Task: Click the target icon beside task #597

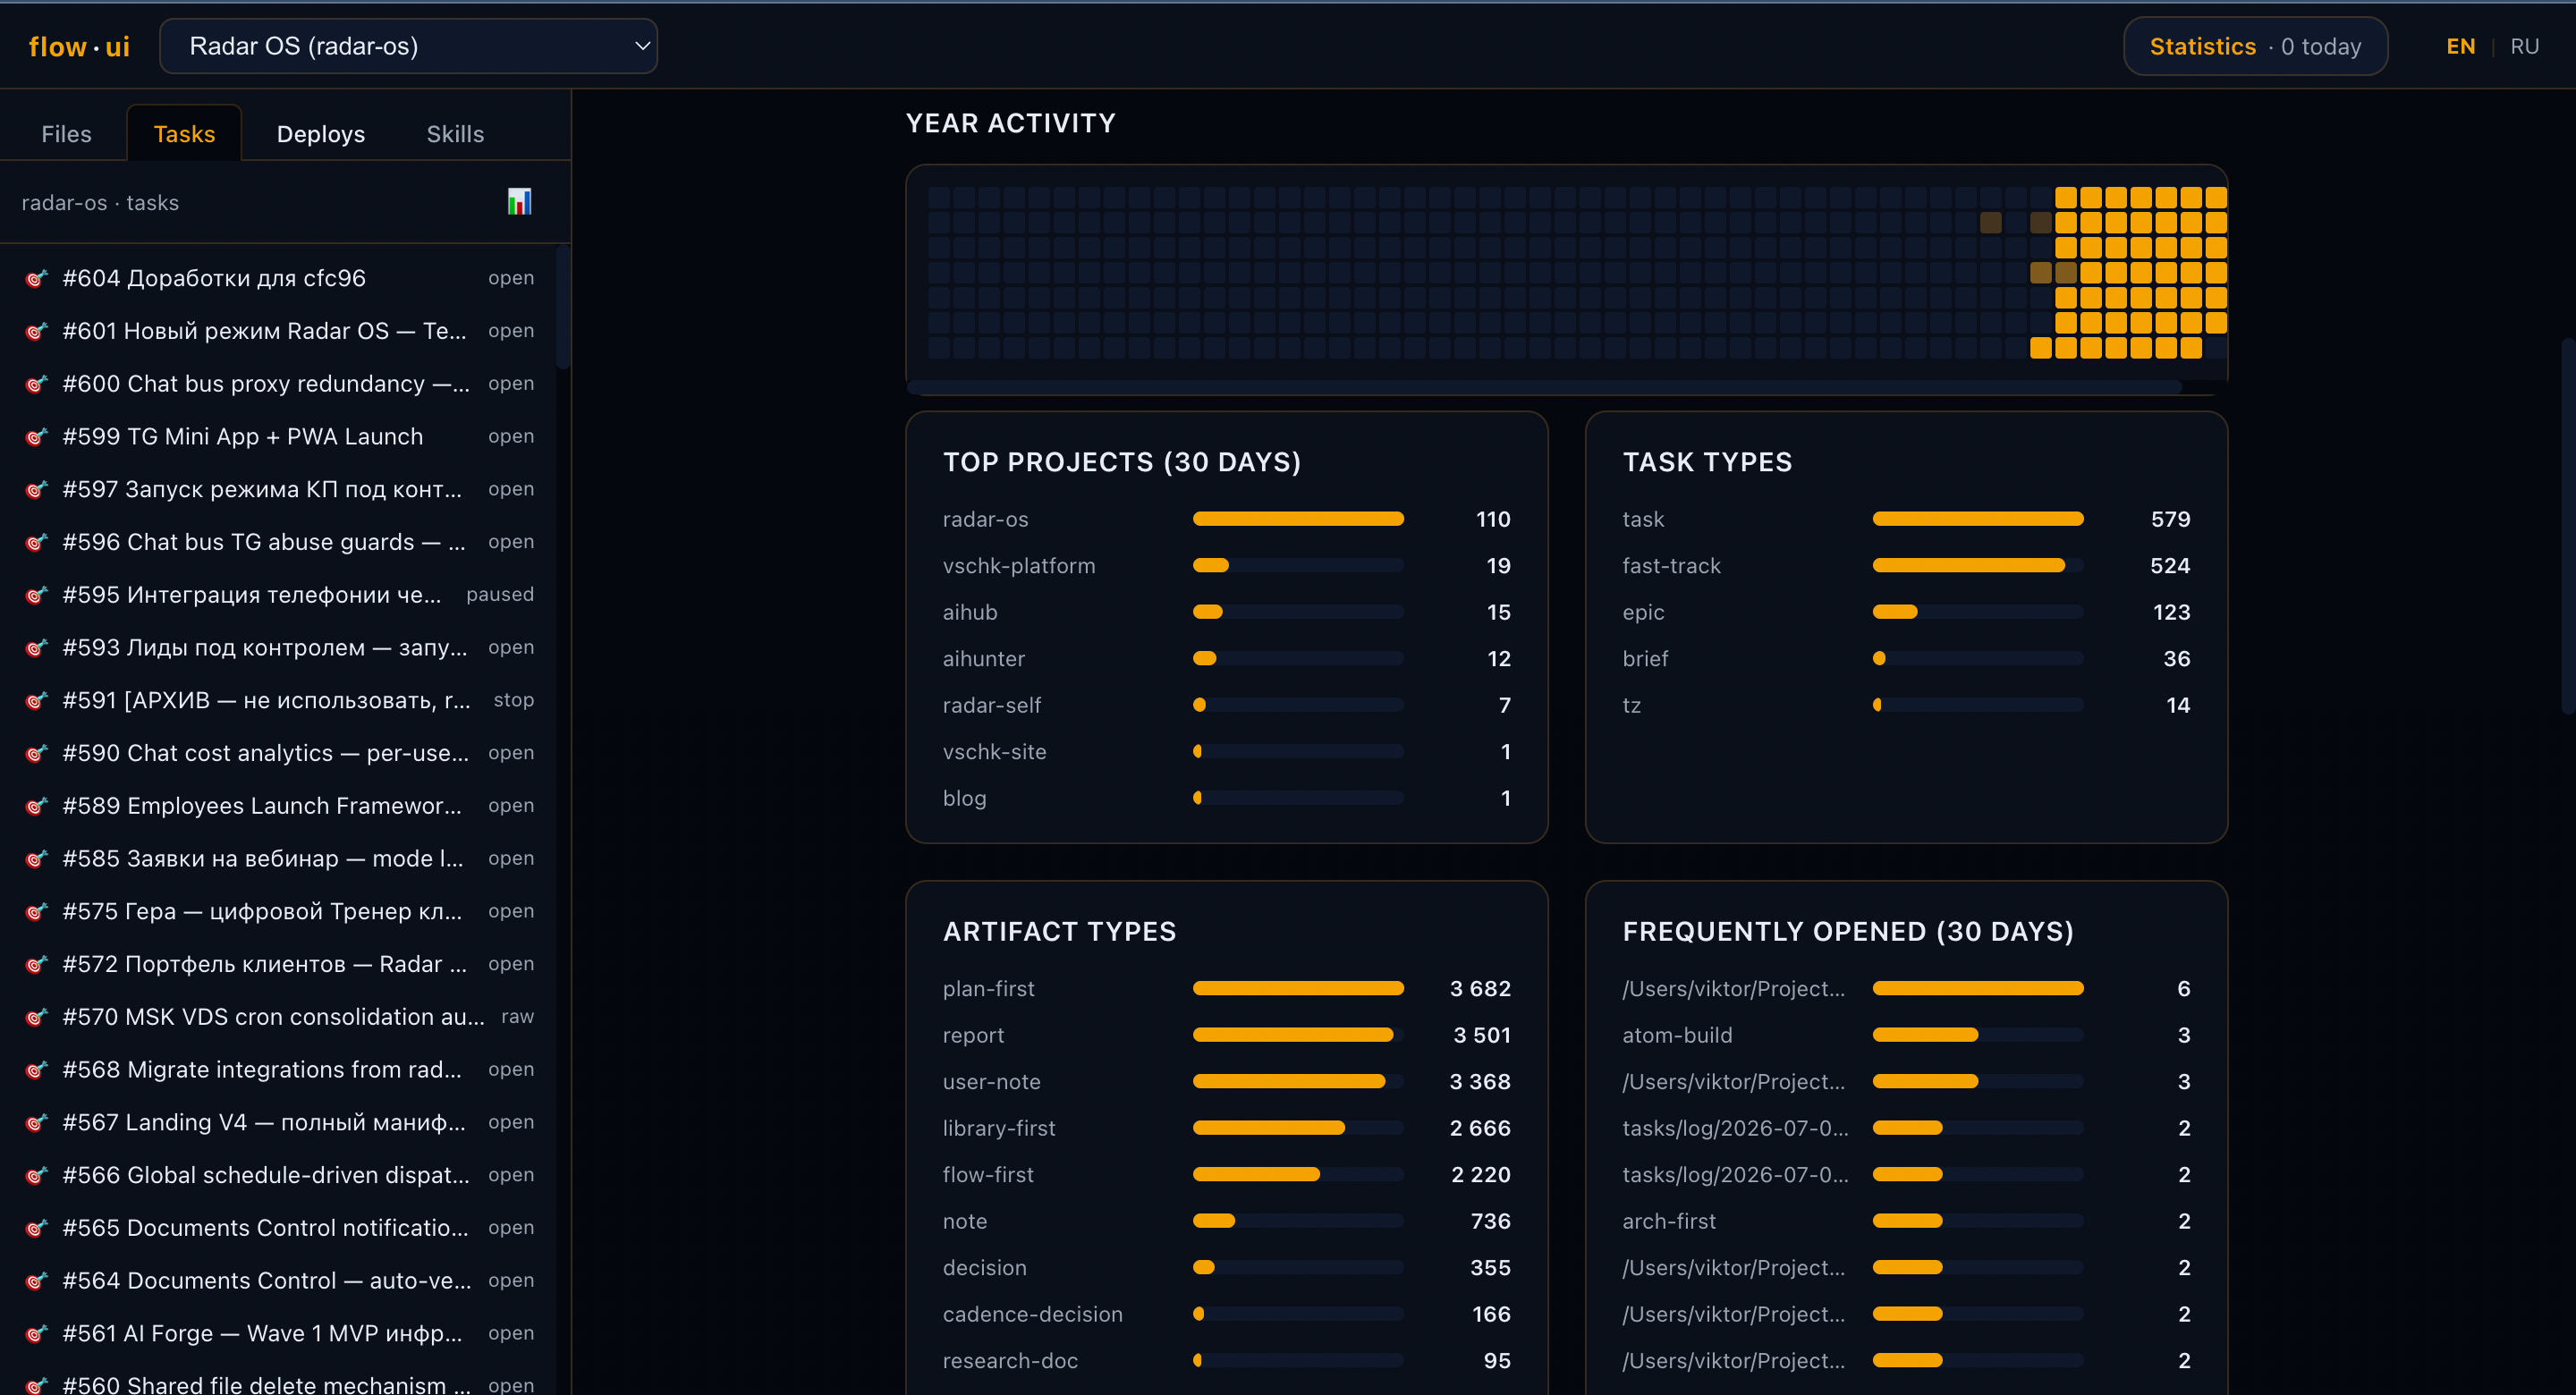Action: (36, 489)
